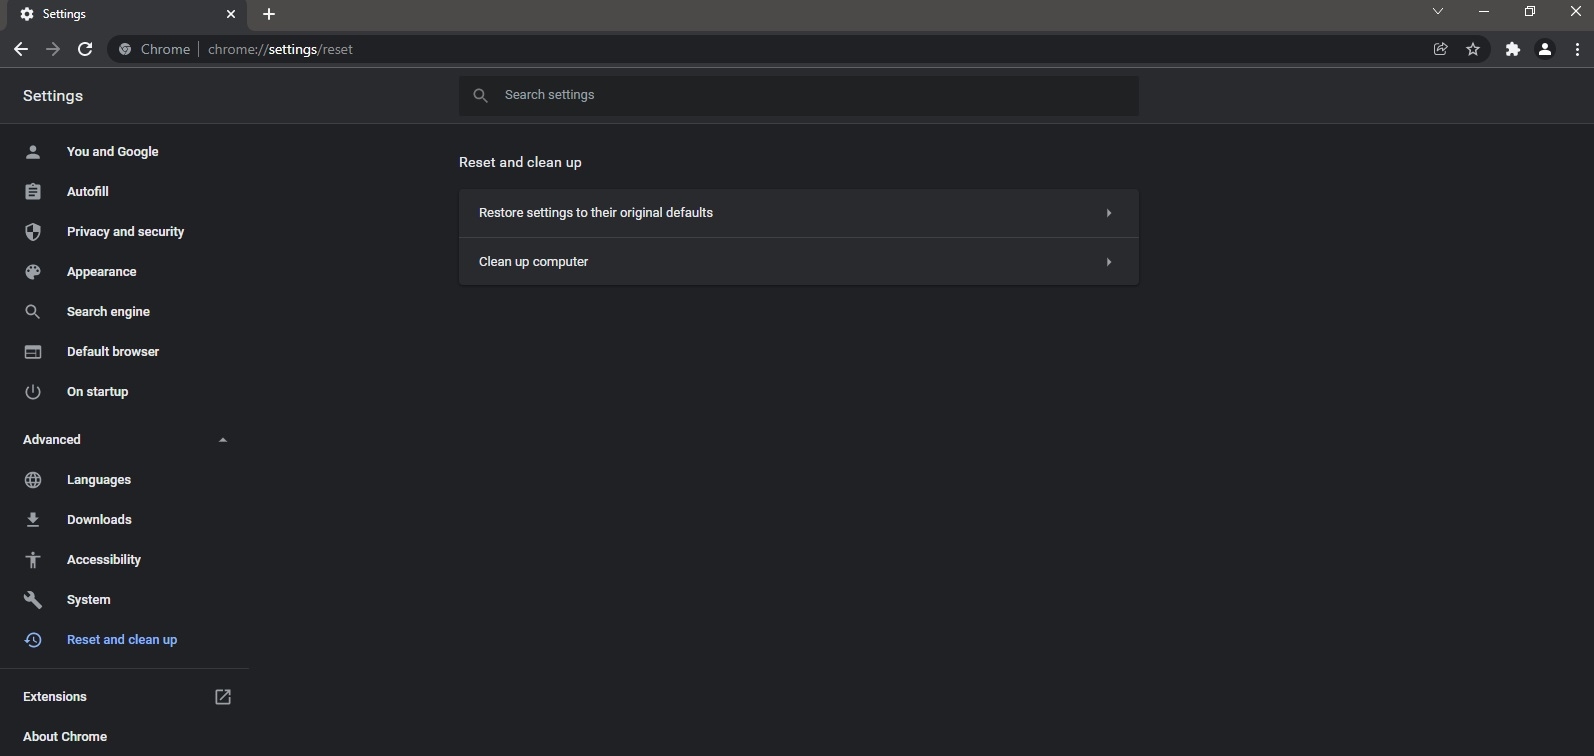Click the Autofill clipboard icon
Image resolution: width=1594 pixels, height=756 pixels.
(x=33, y=192)
